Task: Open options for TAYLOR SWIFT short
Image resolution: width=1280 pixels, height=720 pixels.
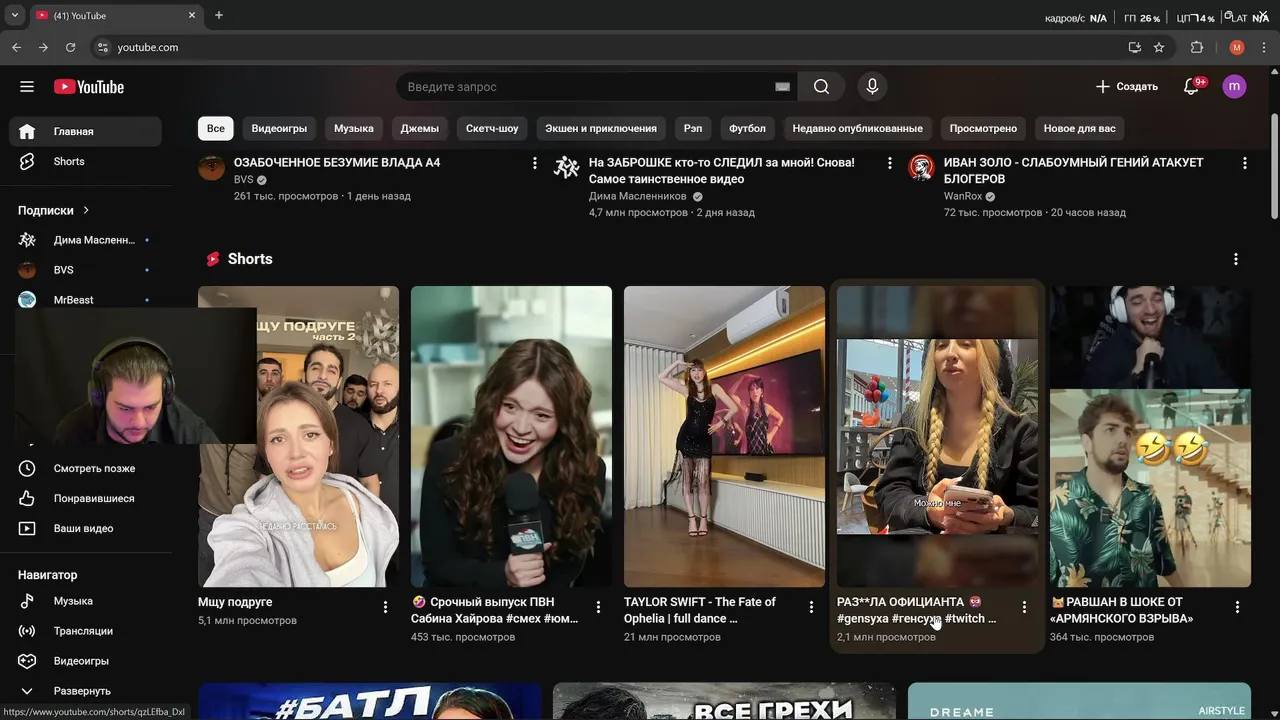Action: (811, 607)
